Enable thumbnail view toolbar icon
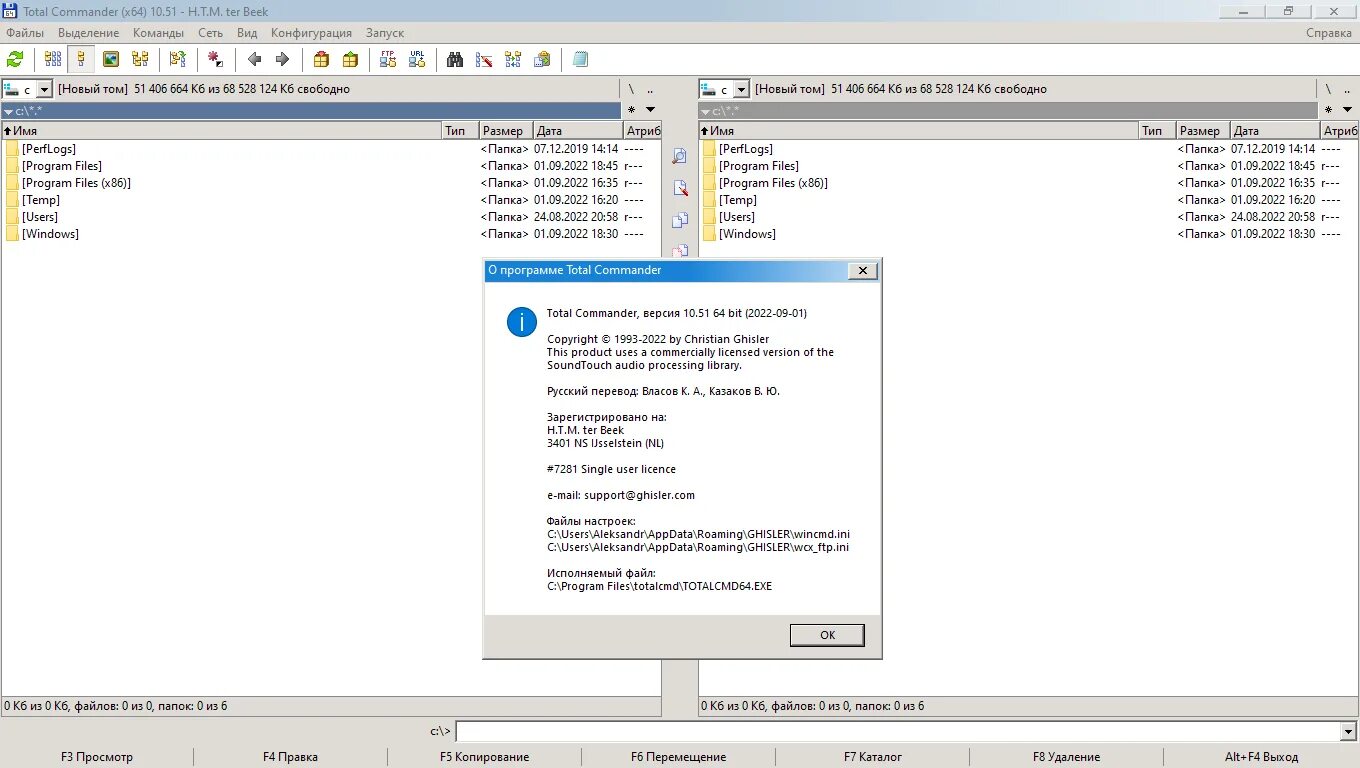The width and height of the screenshot is (1360, 768). pyautogui.click(x=111, y=60)
